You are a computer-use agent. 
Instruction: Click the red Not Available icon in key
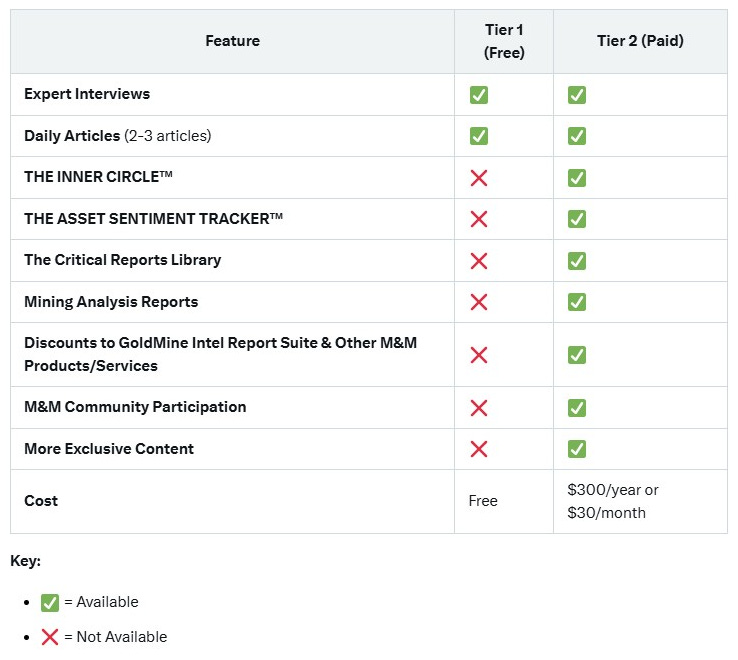coord(49,637)
